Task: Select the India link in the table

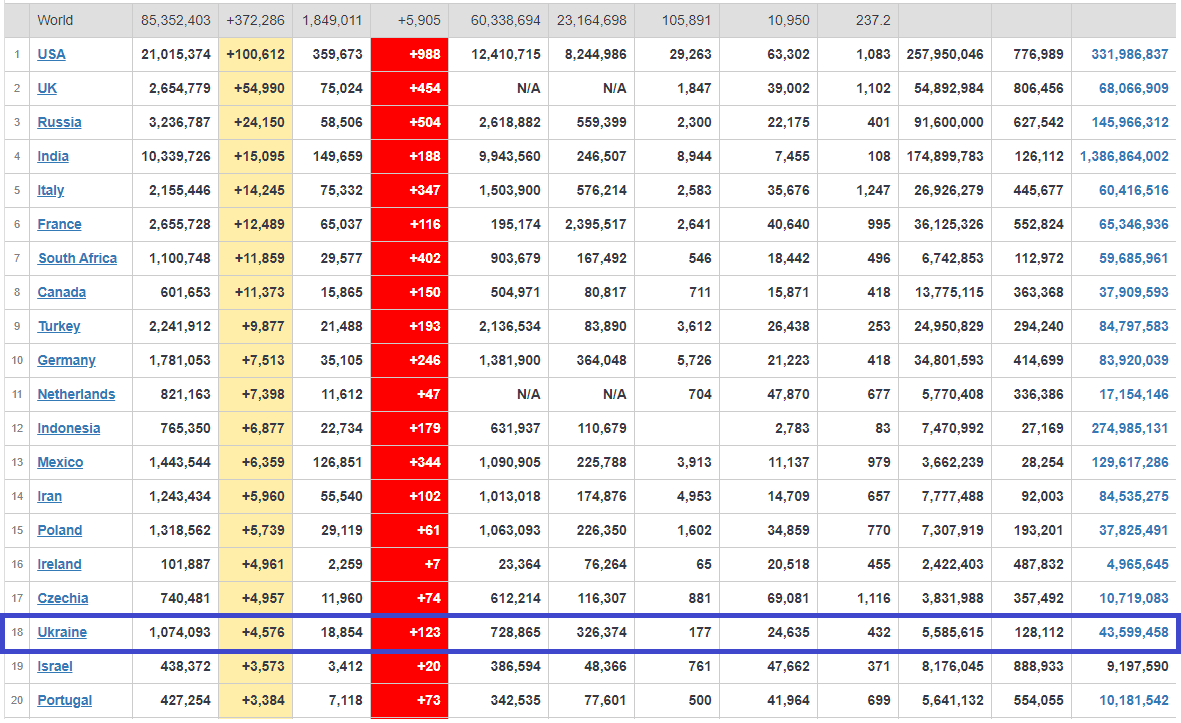Action: 53,156
